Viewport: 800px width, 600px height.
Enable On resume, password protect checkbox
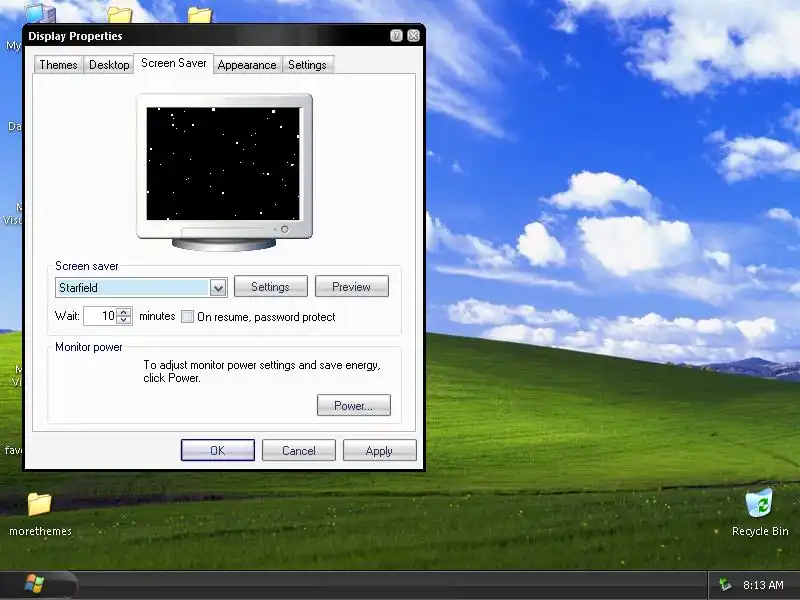(x=187, y=316)
